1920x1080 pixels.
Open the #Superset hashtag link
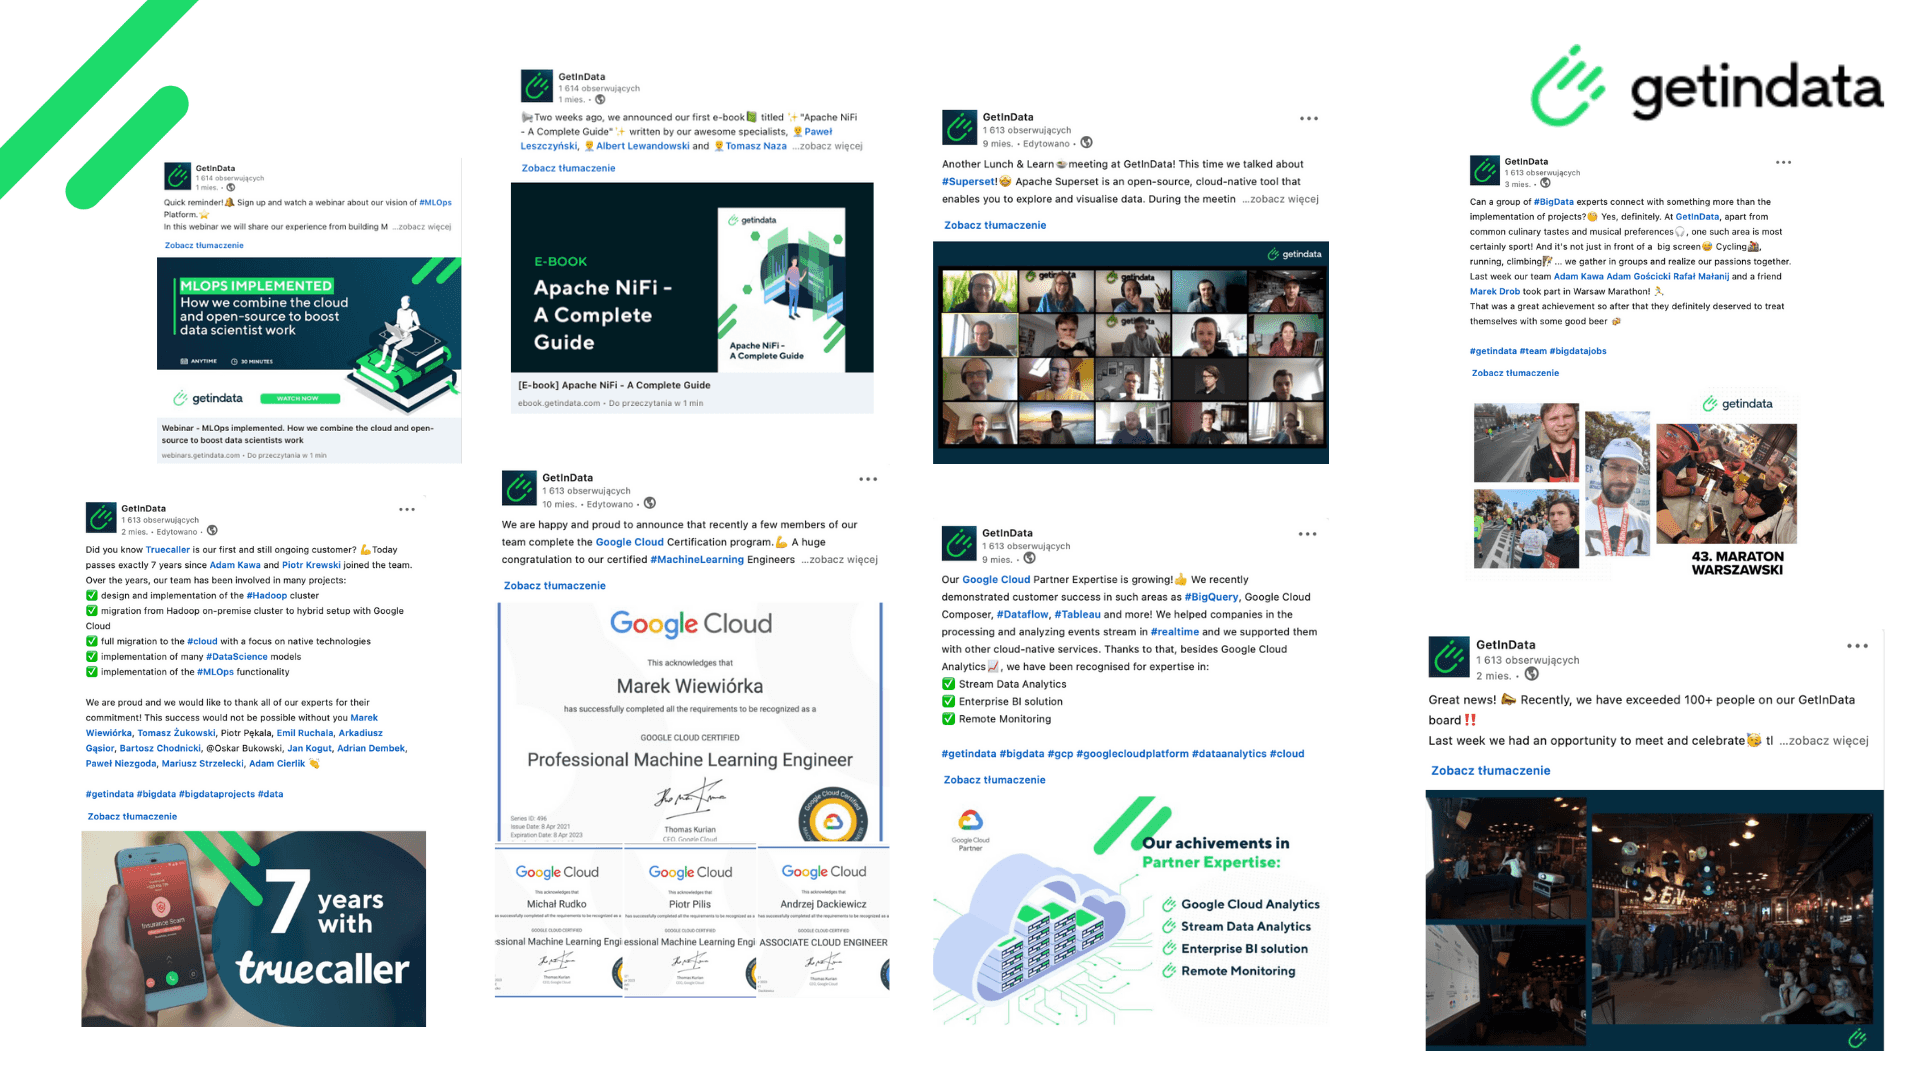[x=970, y=182]
